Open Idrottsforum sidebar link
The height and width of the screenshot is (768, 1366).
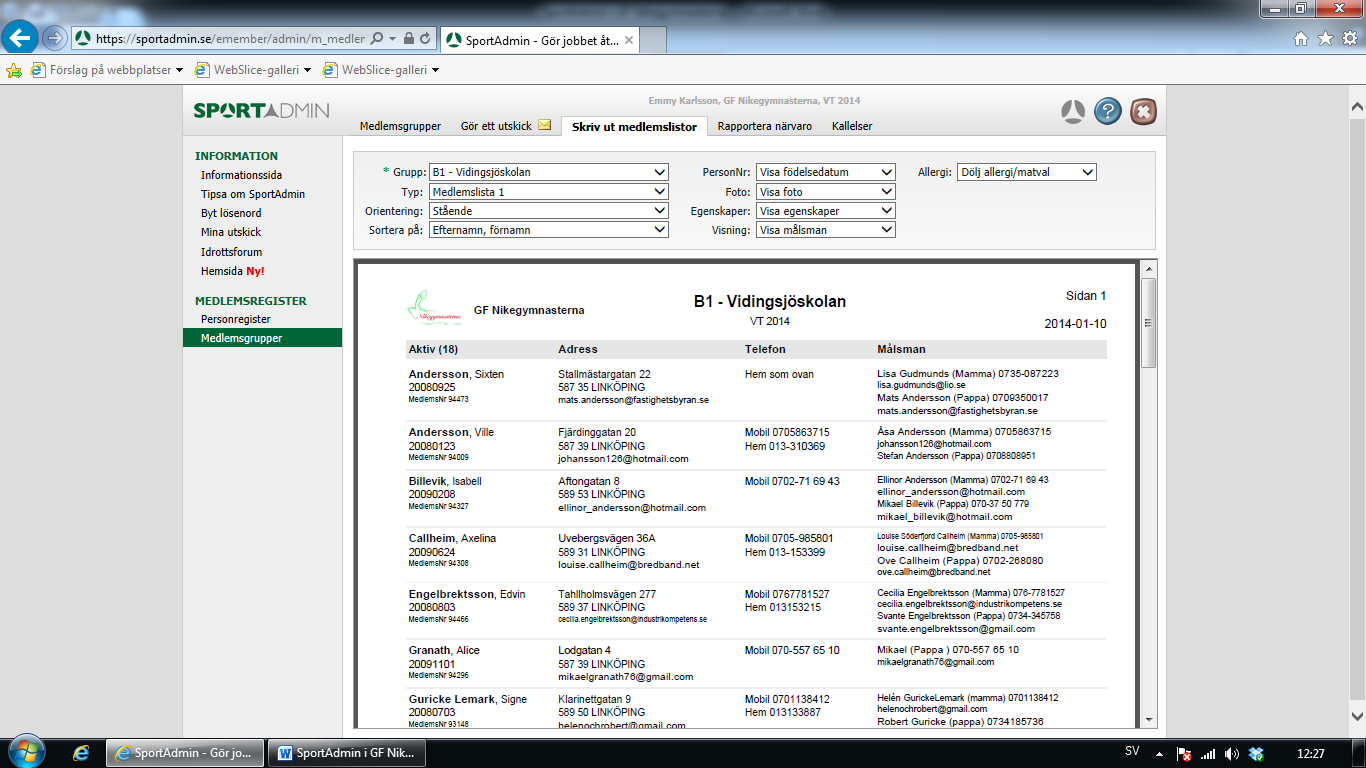tap(231, 252)
